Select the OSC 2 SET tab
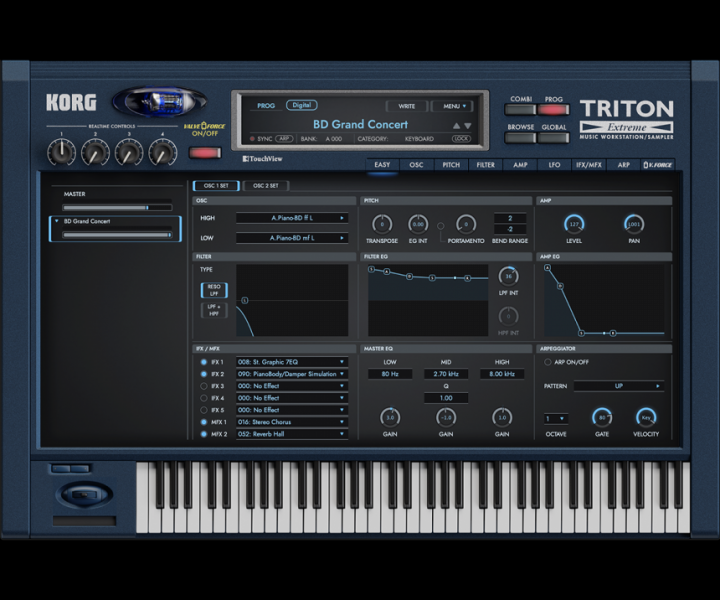The image size is (720, 600). (x=265, y=185)
